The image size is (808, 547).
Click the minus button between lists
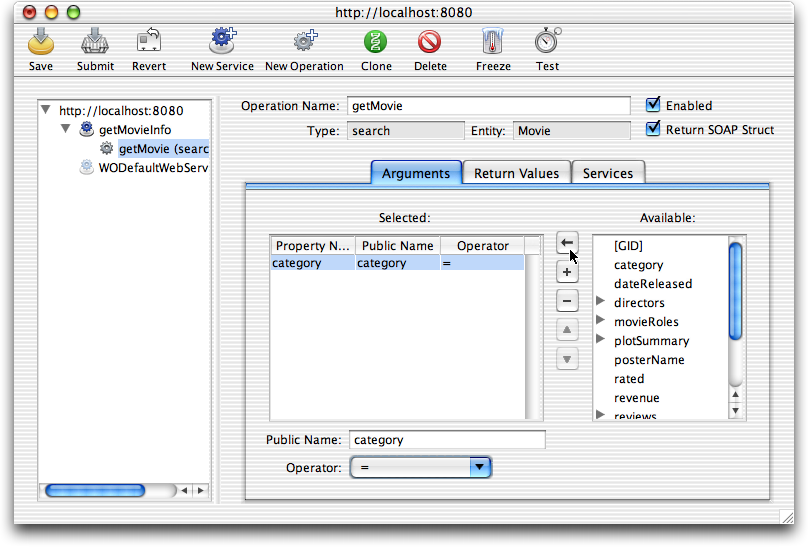coord(567,301)
